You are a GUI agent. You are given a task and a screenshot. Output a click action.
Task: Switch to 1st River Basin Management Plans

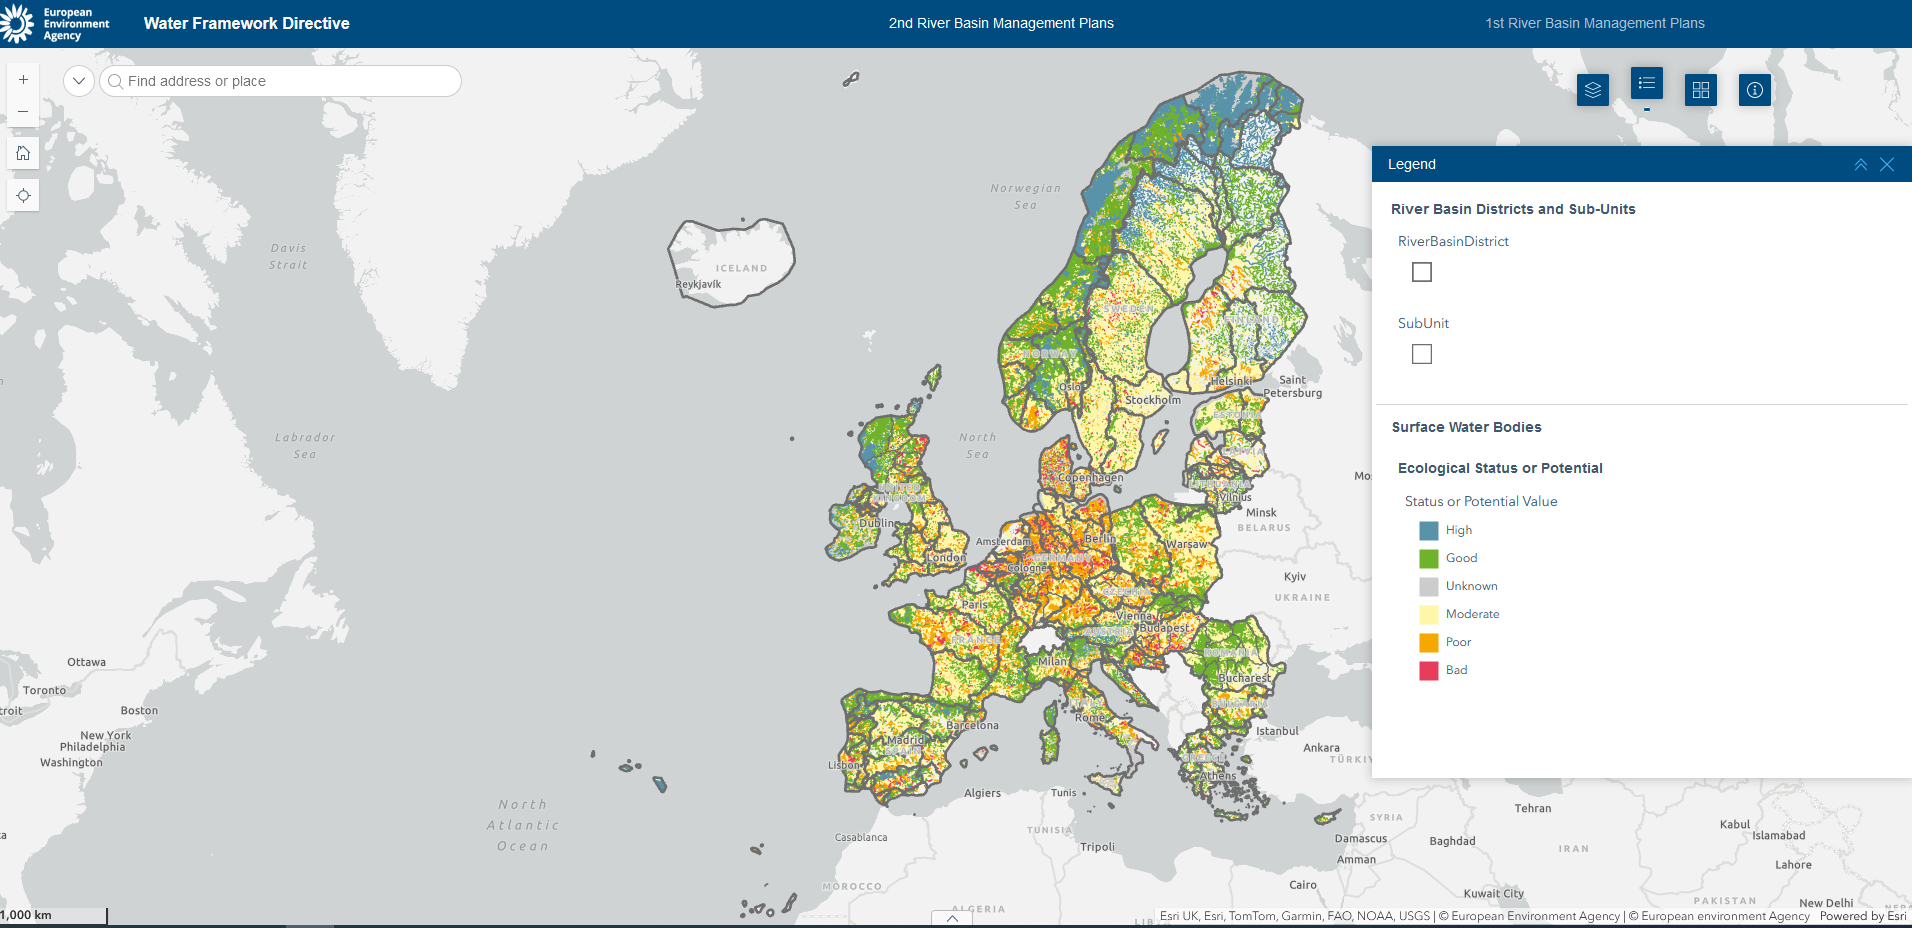click(1595, 23)
